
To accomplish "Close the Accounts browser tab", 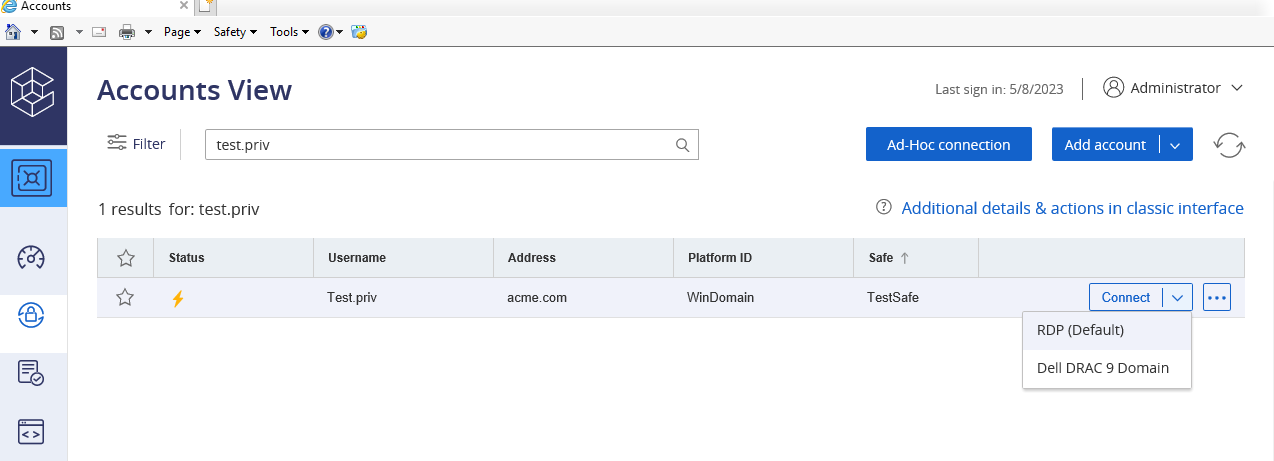I will click(x=184, y=6).
